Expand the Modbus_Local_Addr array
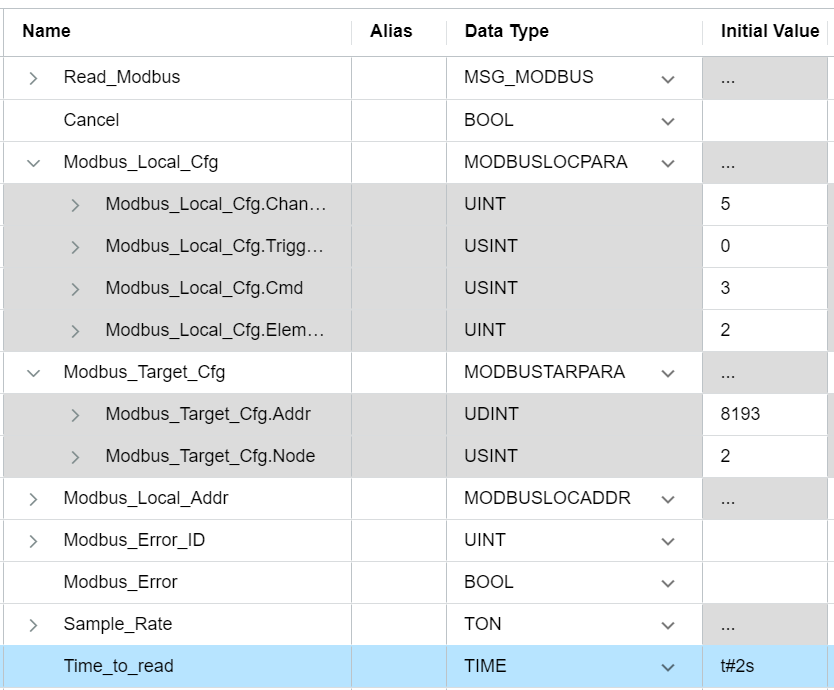The image size is (834, 690). tap(33, 499)
